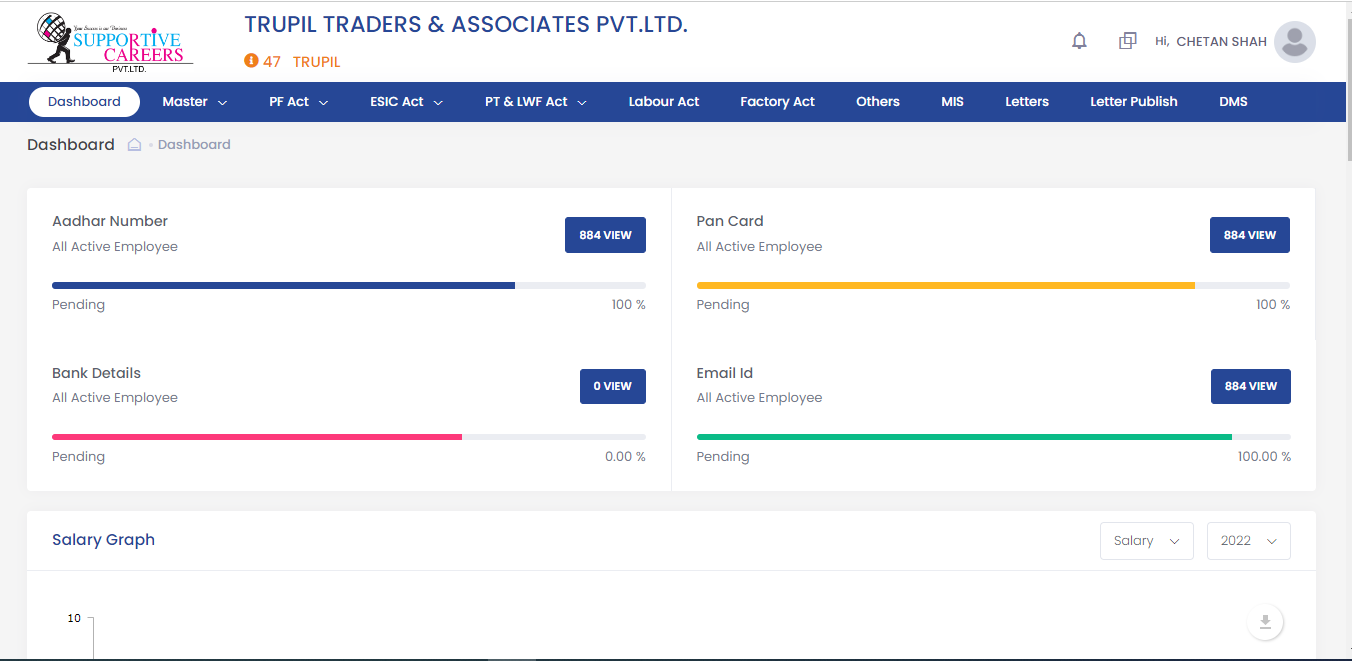This screenshot has height=661, width=1352.
Task: View Pan Card pending employees
Action: point(1250,235)
